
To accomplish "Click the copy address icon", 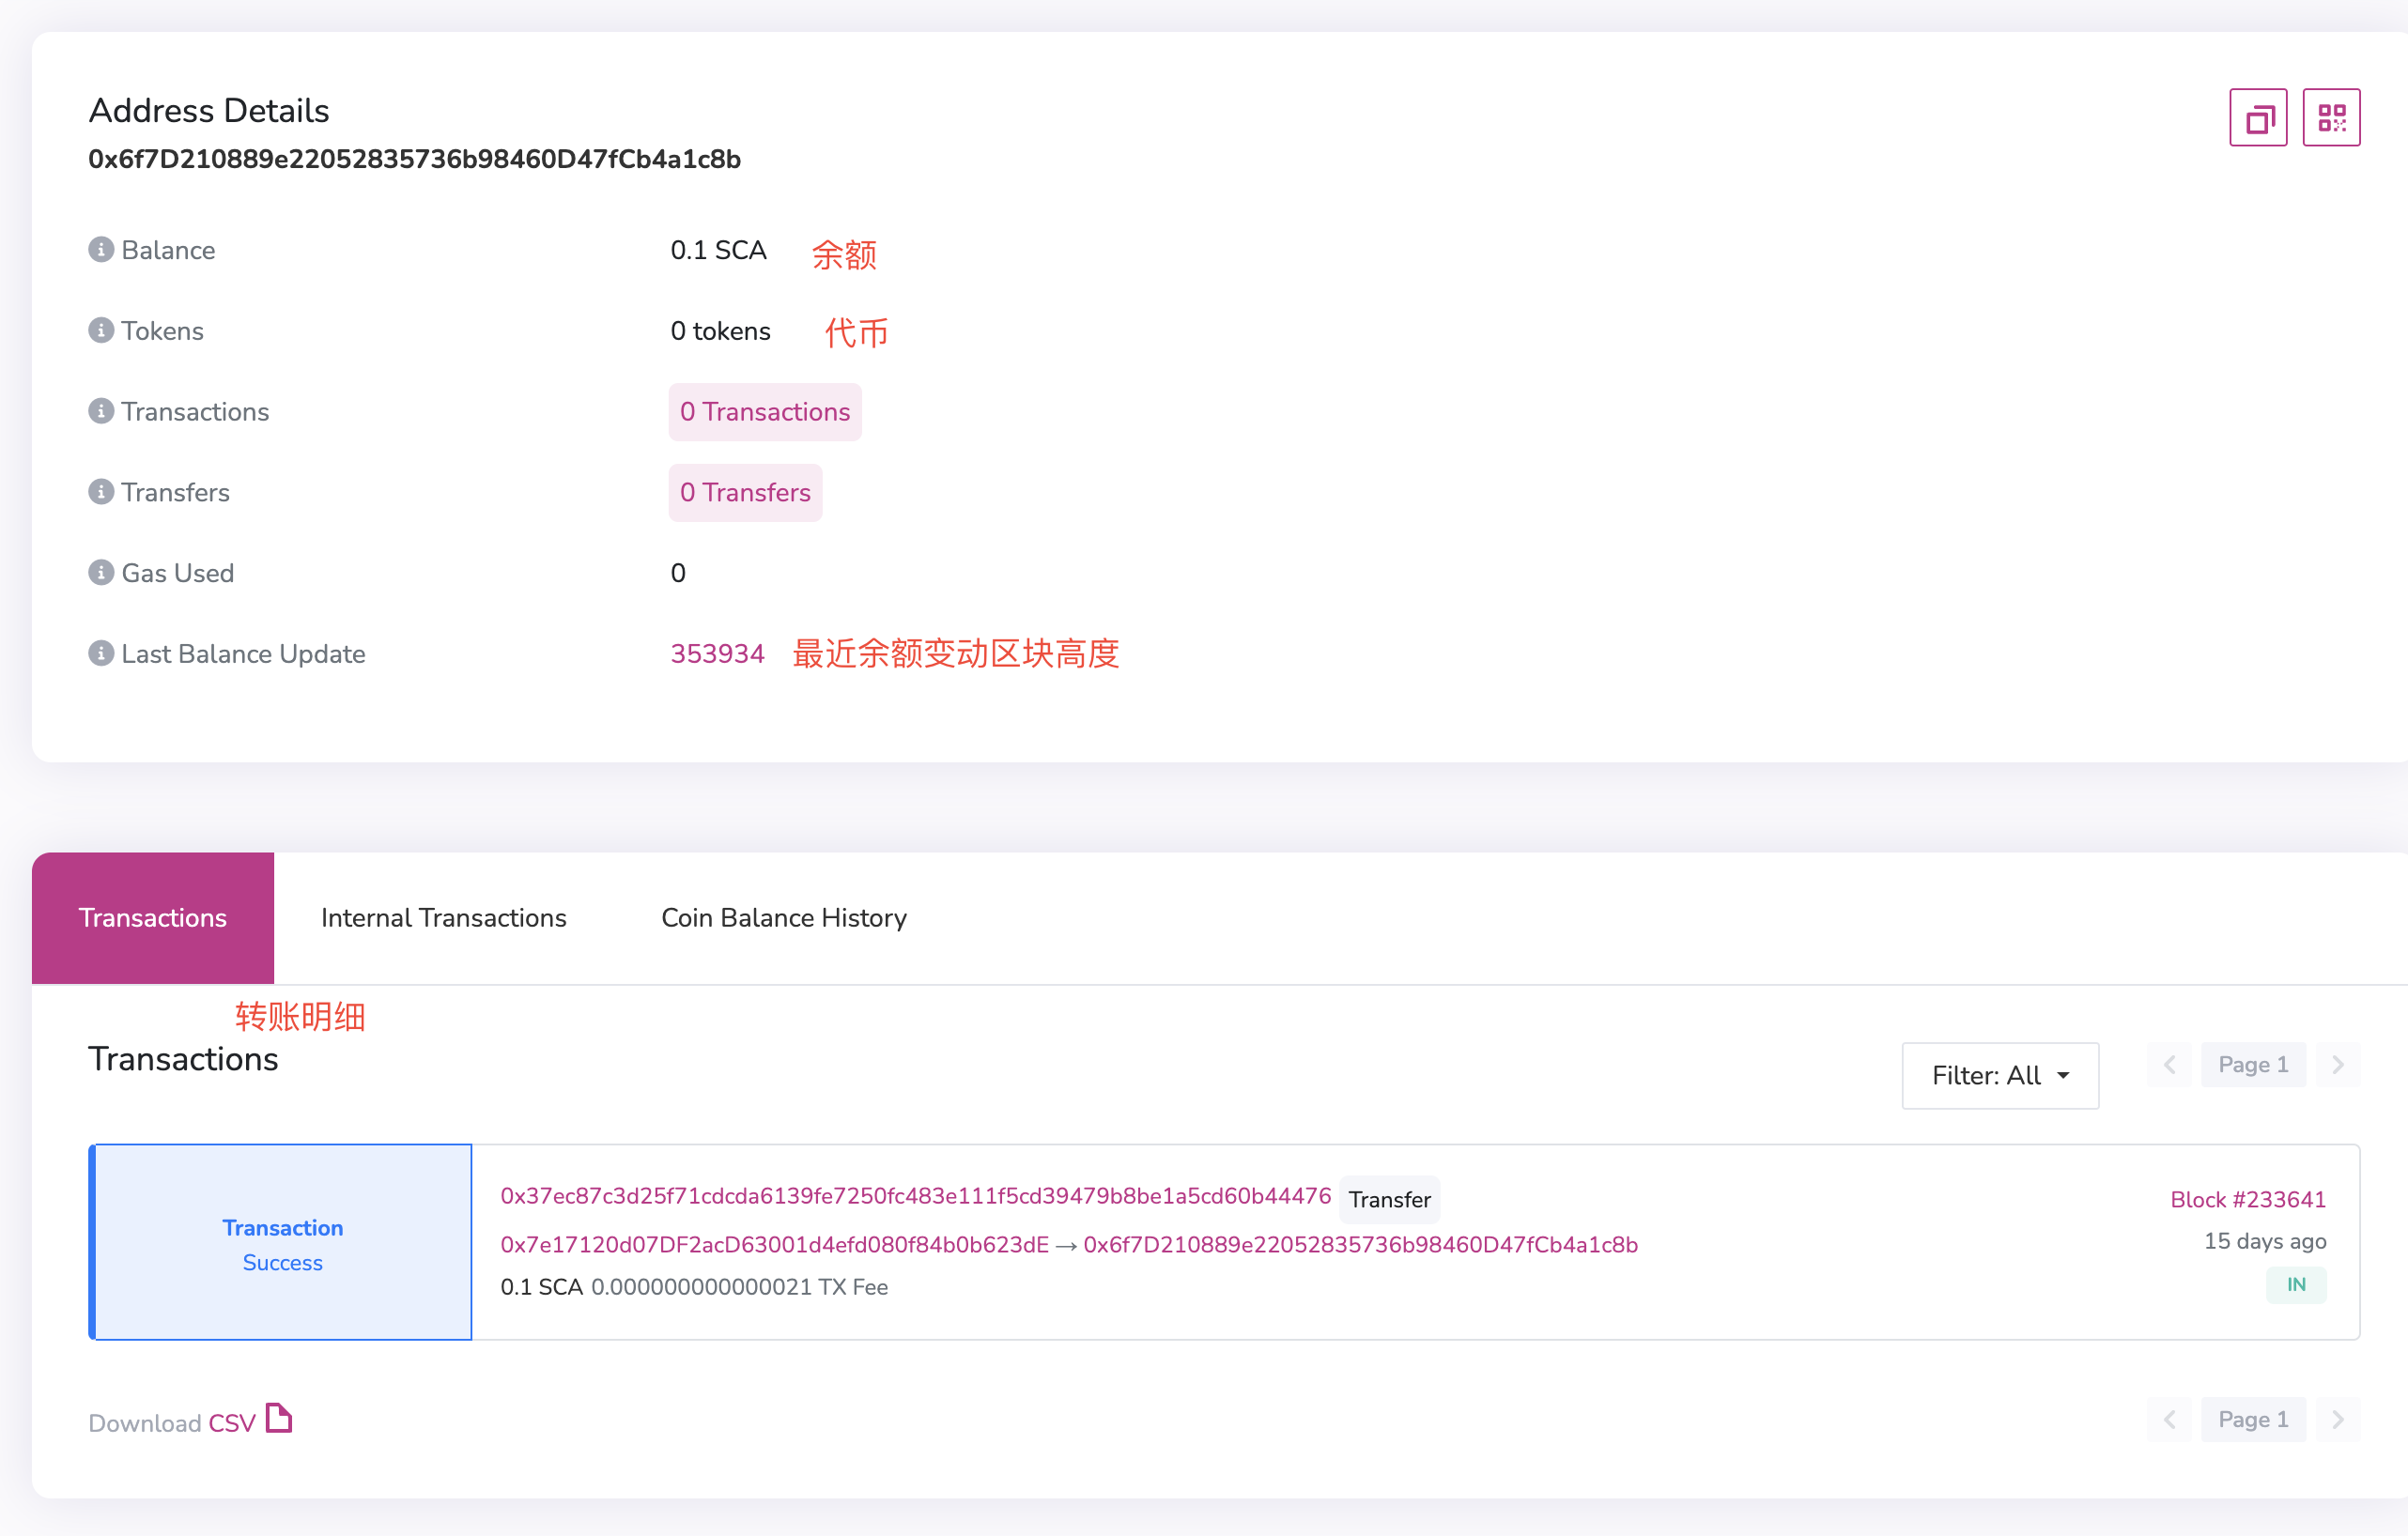I will click(2258, 118).
